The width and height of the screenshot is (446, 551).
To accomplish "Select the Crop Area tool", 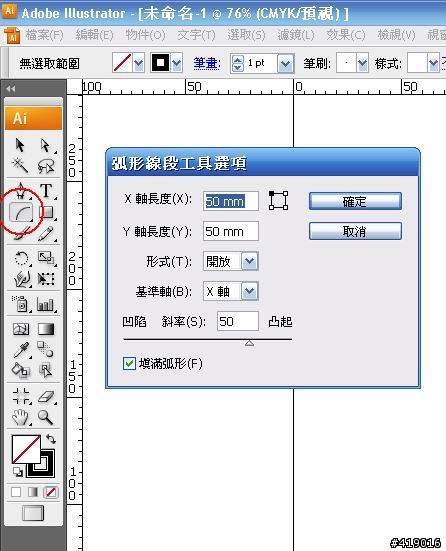I will point(21,396).
